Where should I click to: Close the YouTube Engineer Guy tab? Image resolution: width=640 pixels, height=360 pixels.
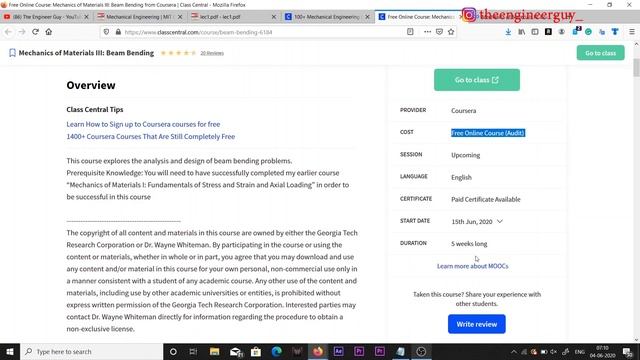coord(87,17)
